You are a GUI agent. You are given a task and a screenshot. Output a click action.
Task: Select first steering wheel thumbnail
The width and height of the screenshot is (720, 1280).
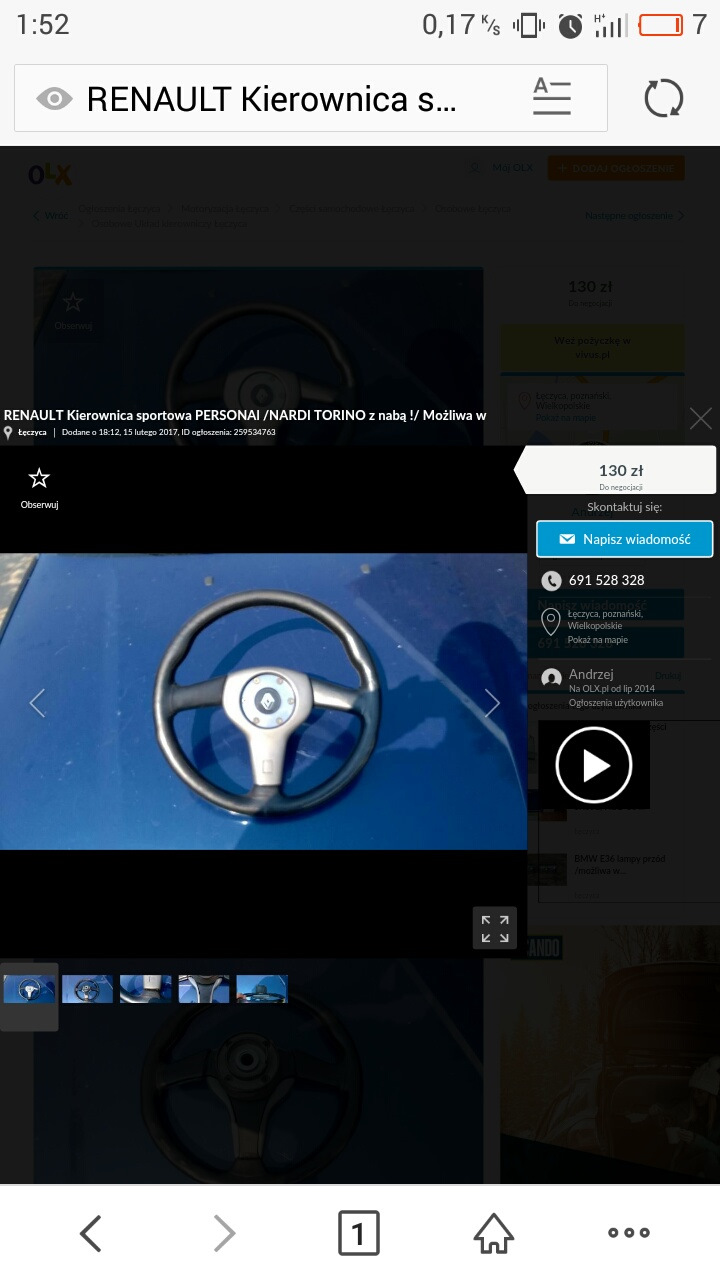click(29, 989)
